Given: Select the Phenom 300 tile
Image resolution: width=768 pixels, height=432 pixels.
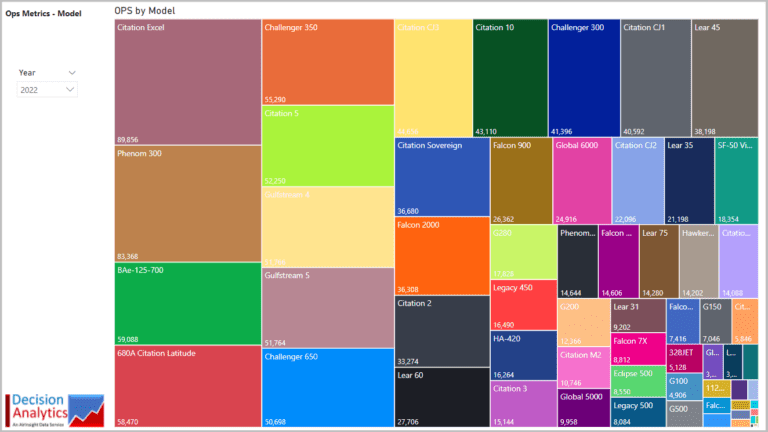Looking at the screenshot, I should pyautogui.click(x=188, y=204).
